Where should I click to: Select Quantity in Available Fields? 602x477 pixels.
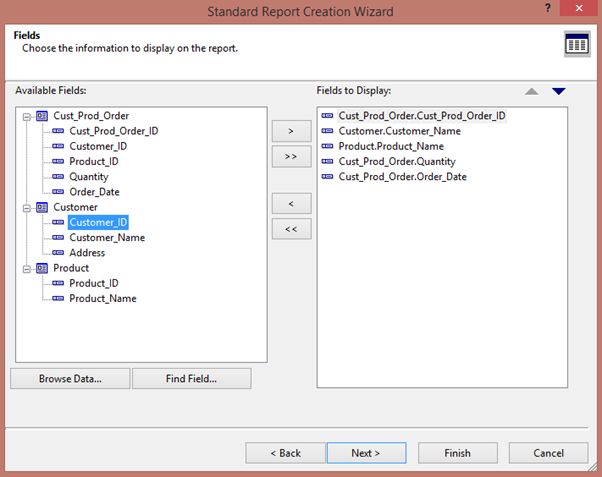(x=89, y=177)
